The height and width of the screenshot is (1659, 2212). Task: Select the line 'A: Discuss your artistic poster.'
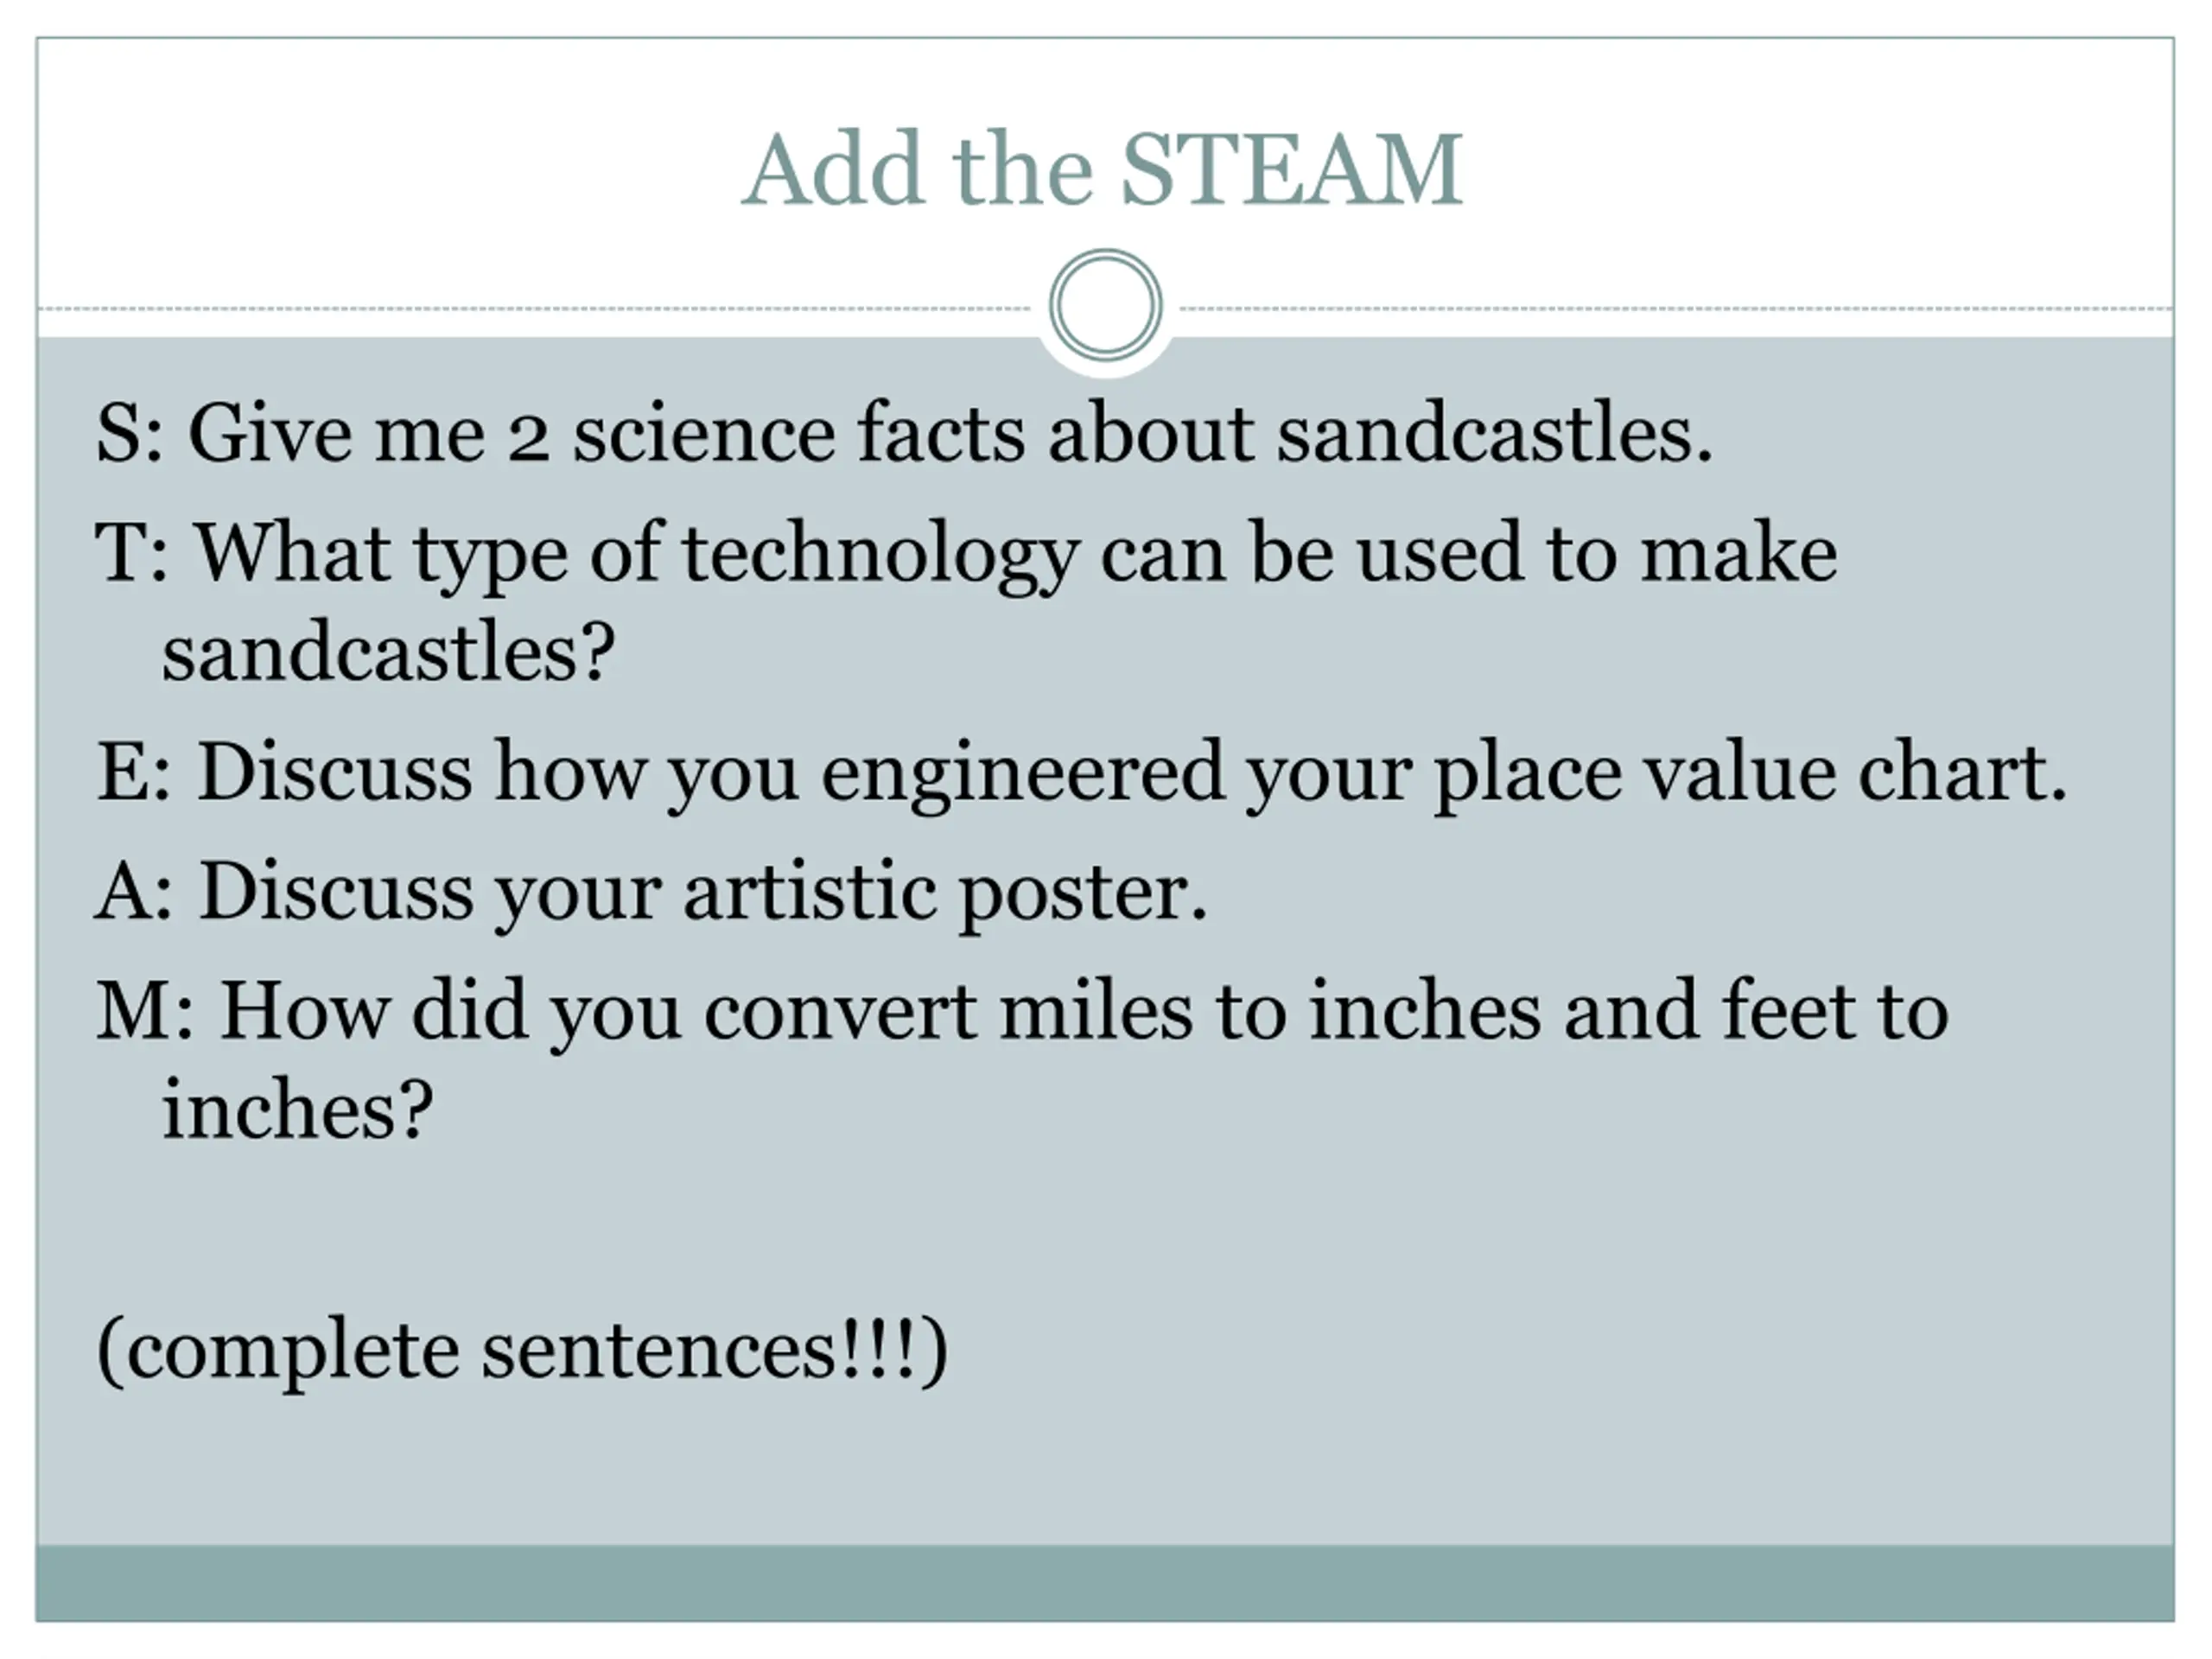point(651,893)
